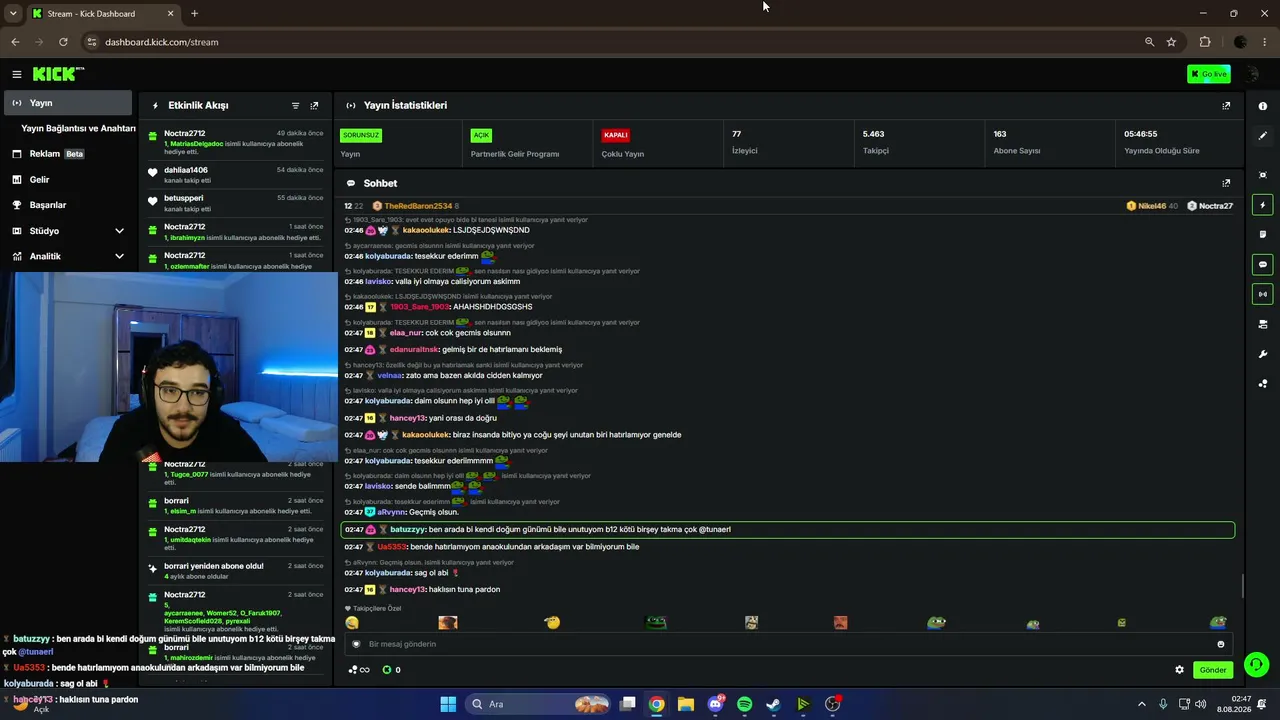Open the Chrome profile avatar
Viewport: 1280px width, 720px height.
pyautogui.click(x=1241, y=42)
